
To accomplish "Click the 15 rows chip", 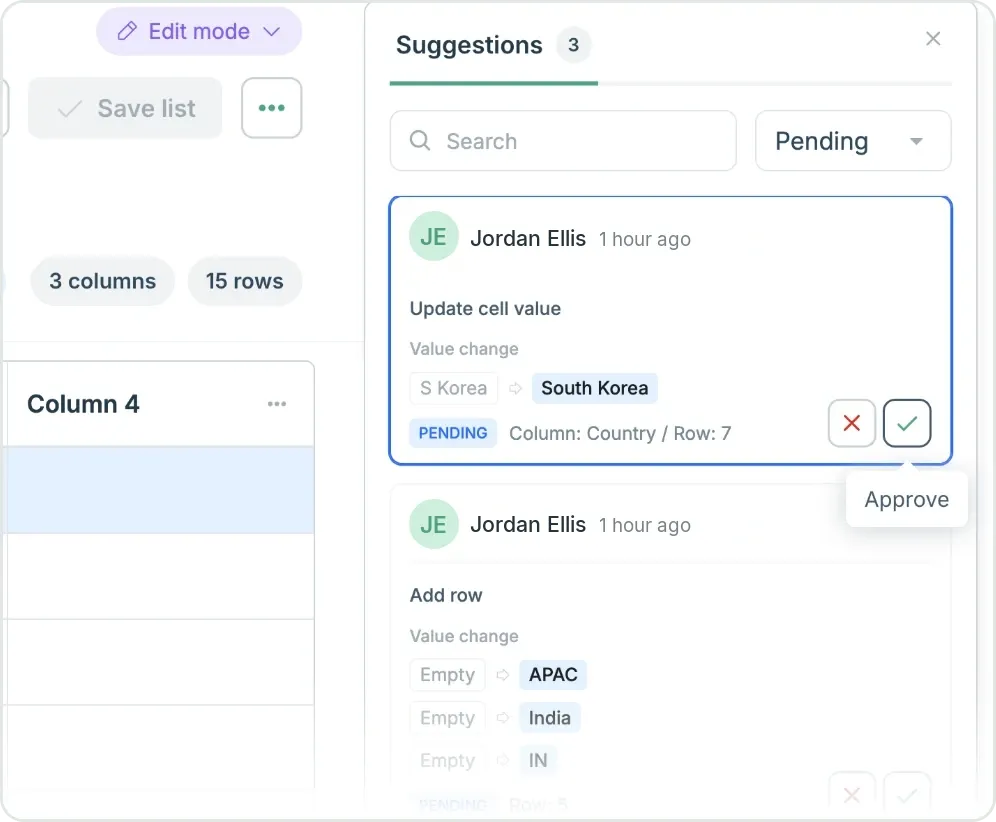I will [245, 281].
